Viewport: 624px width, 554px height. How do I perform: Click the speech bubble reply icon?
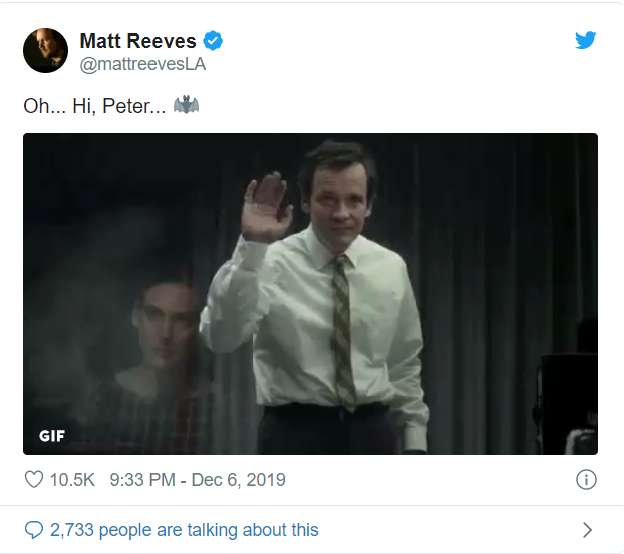[x=34, y=530]
